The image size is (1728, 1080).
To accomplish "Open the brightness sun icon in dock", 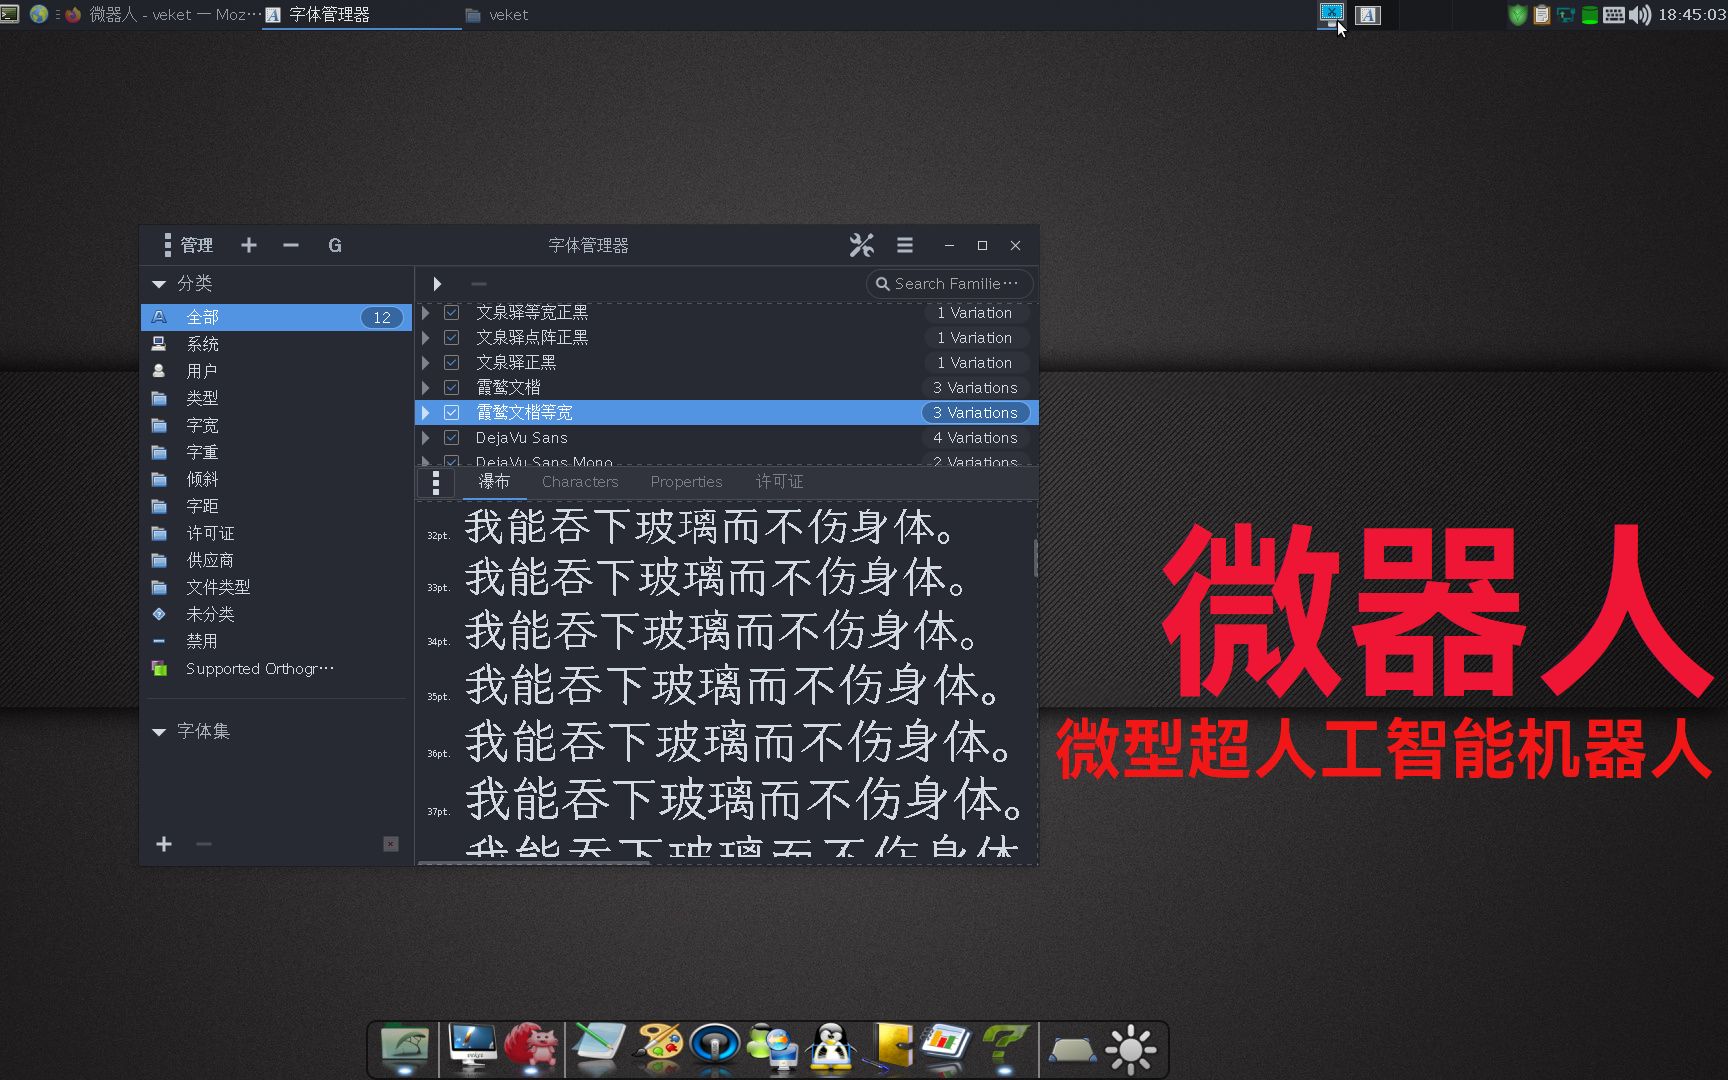I will pos(1131,1049).
